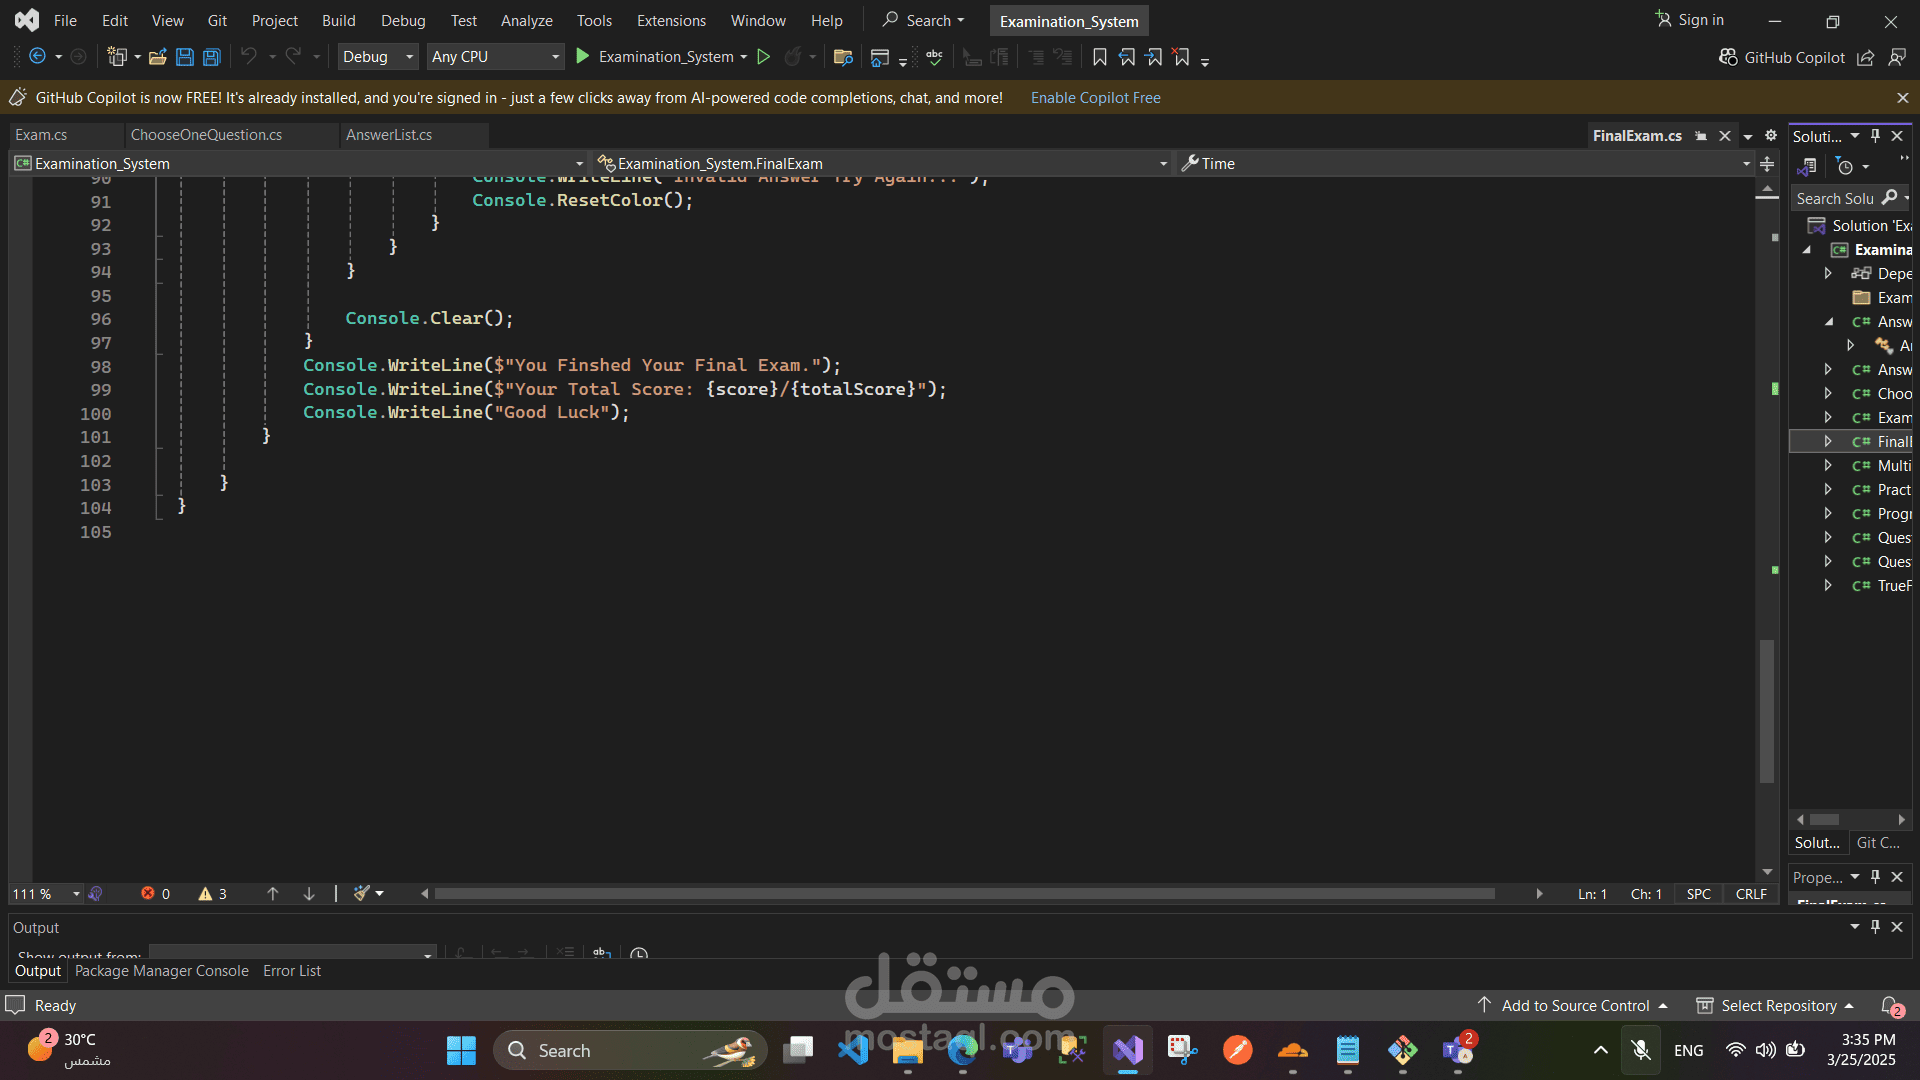
Task: Click the Solution Explorer view switch icon
Action: (1807, 167)
